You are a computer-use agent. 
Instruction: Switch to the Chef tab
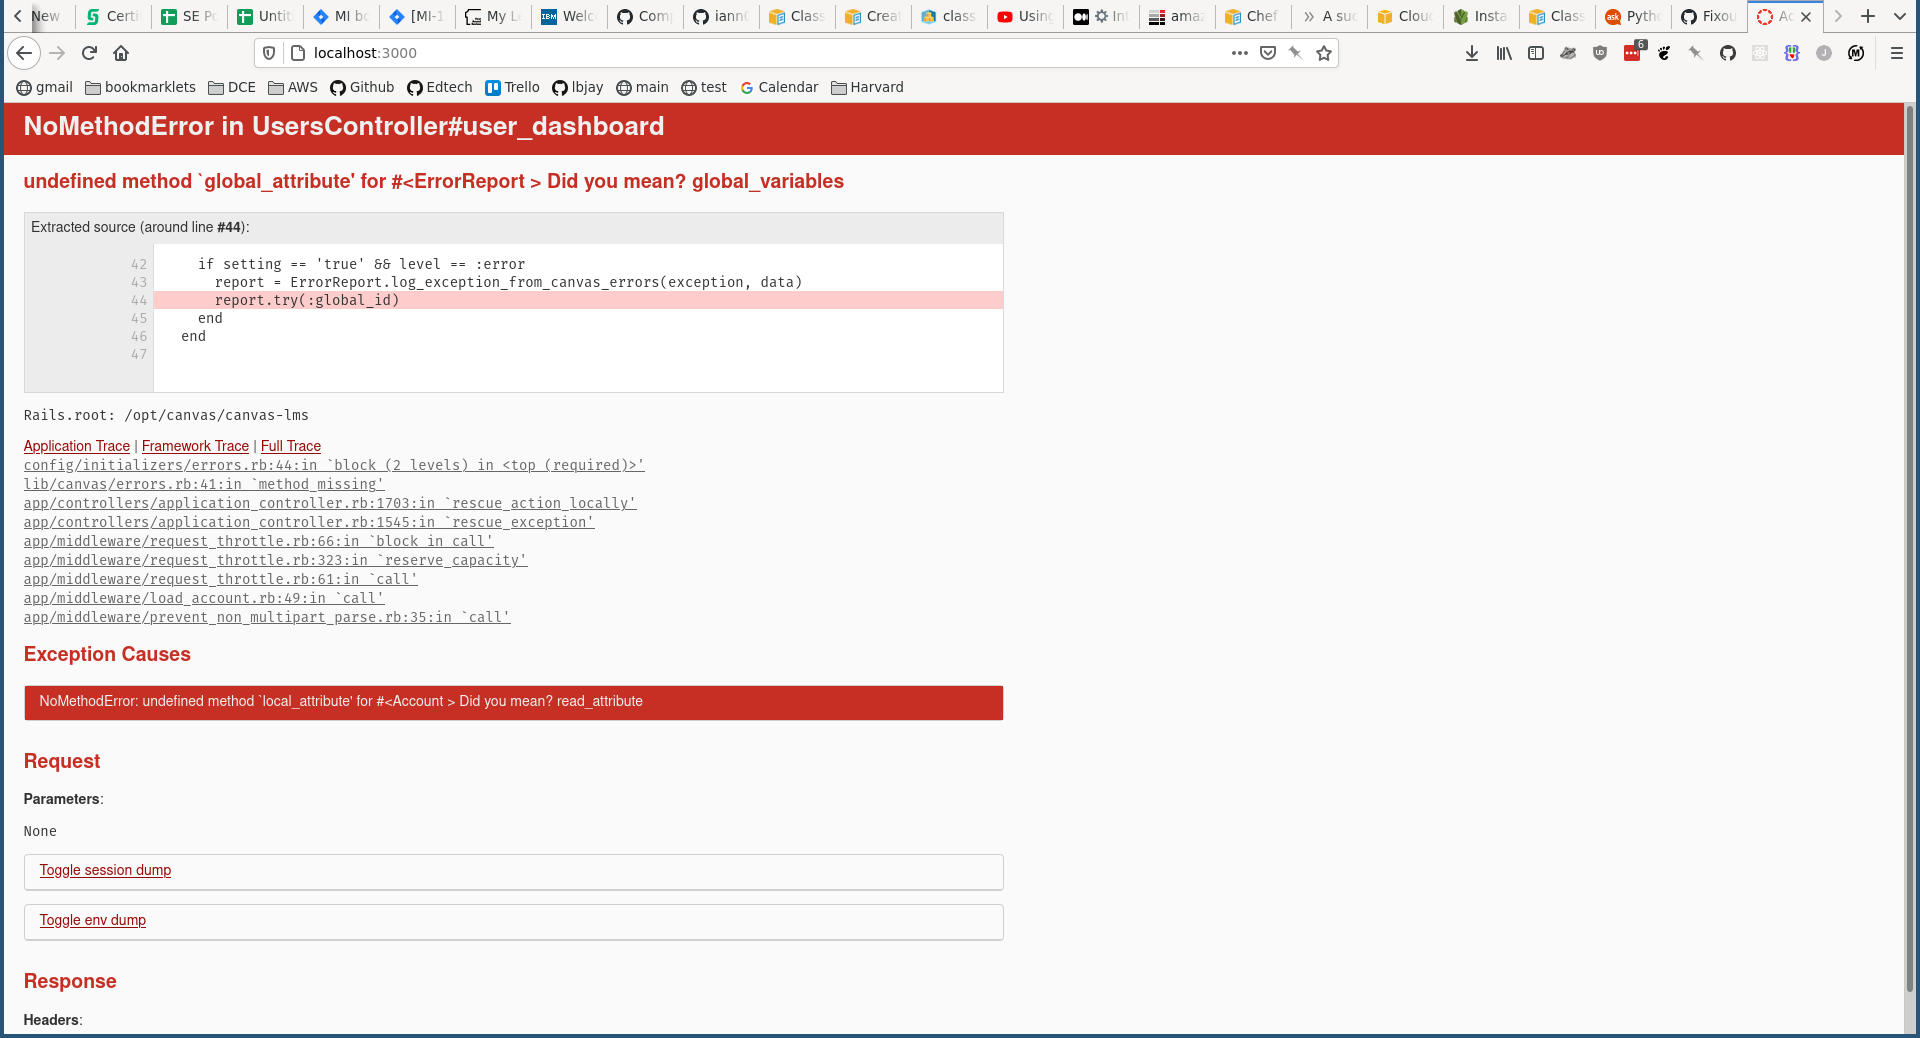1253,16
